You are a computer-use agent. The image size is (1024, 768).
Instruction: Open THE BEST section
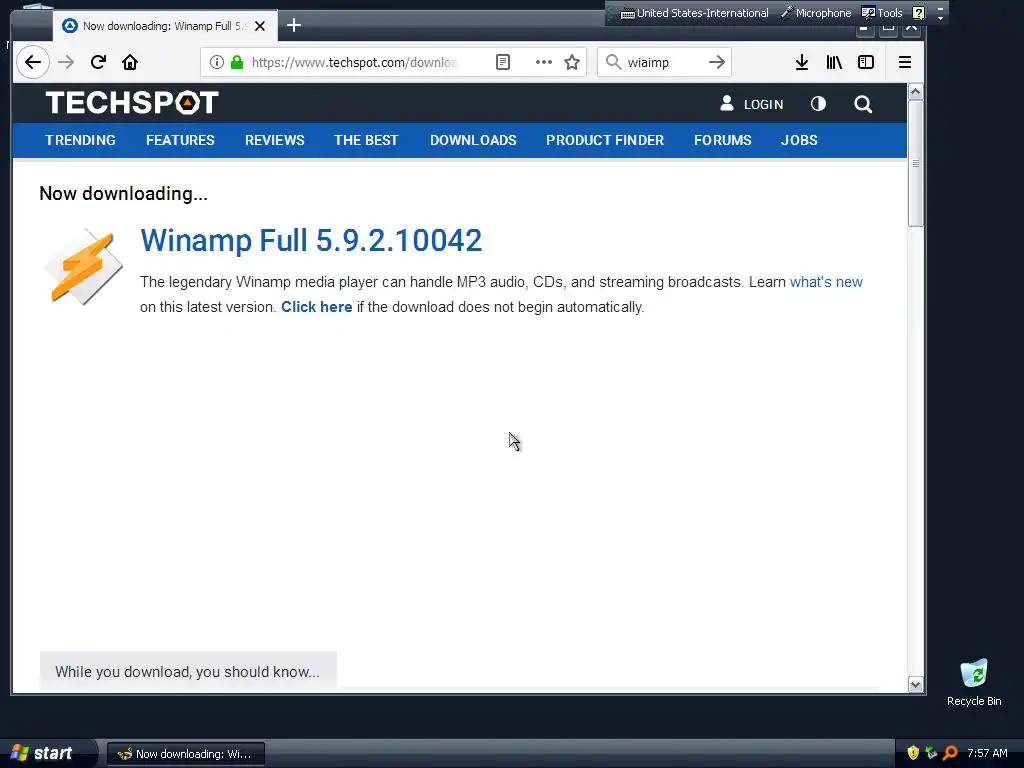click(x=366, y=140)
